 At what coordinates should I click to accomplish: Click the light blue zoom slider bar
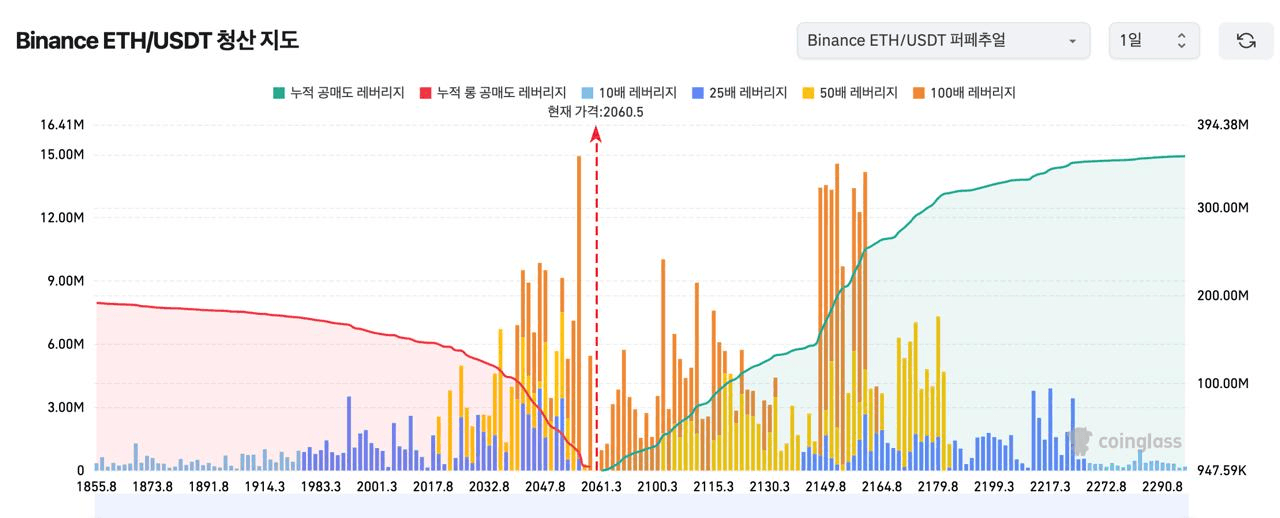pos(640,505)
